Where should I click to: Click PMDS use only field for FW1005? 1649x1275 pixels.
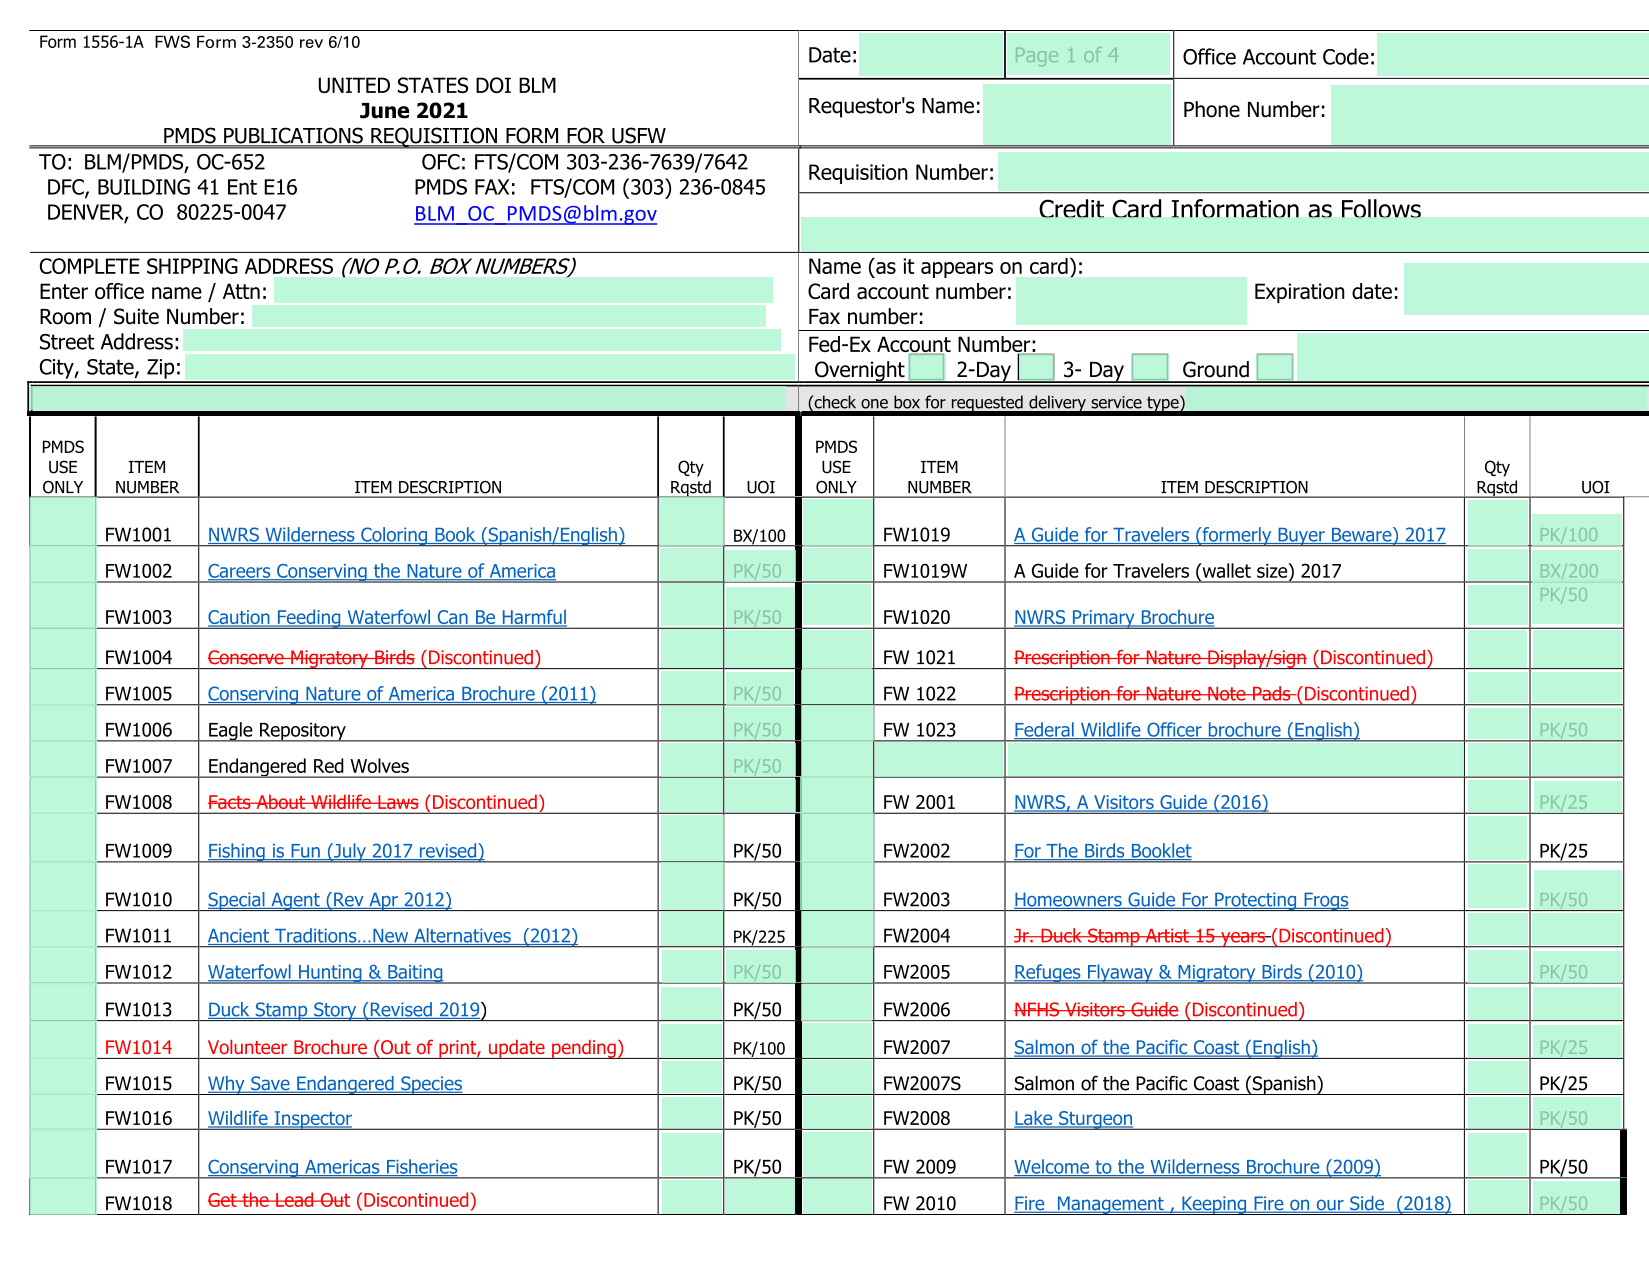point(63,688)
